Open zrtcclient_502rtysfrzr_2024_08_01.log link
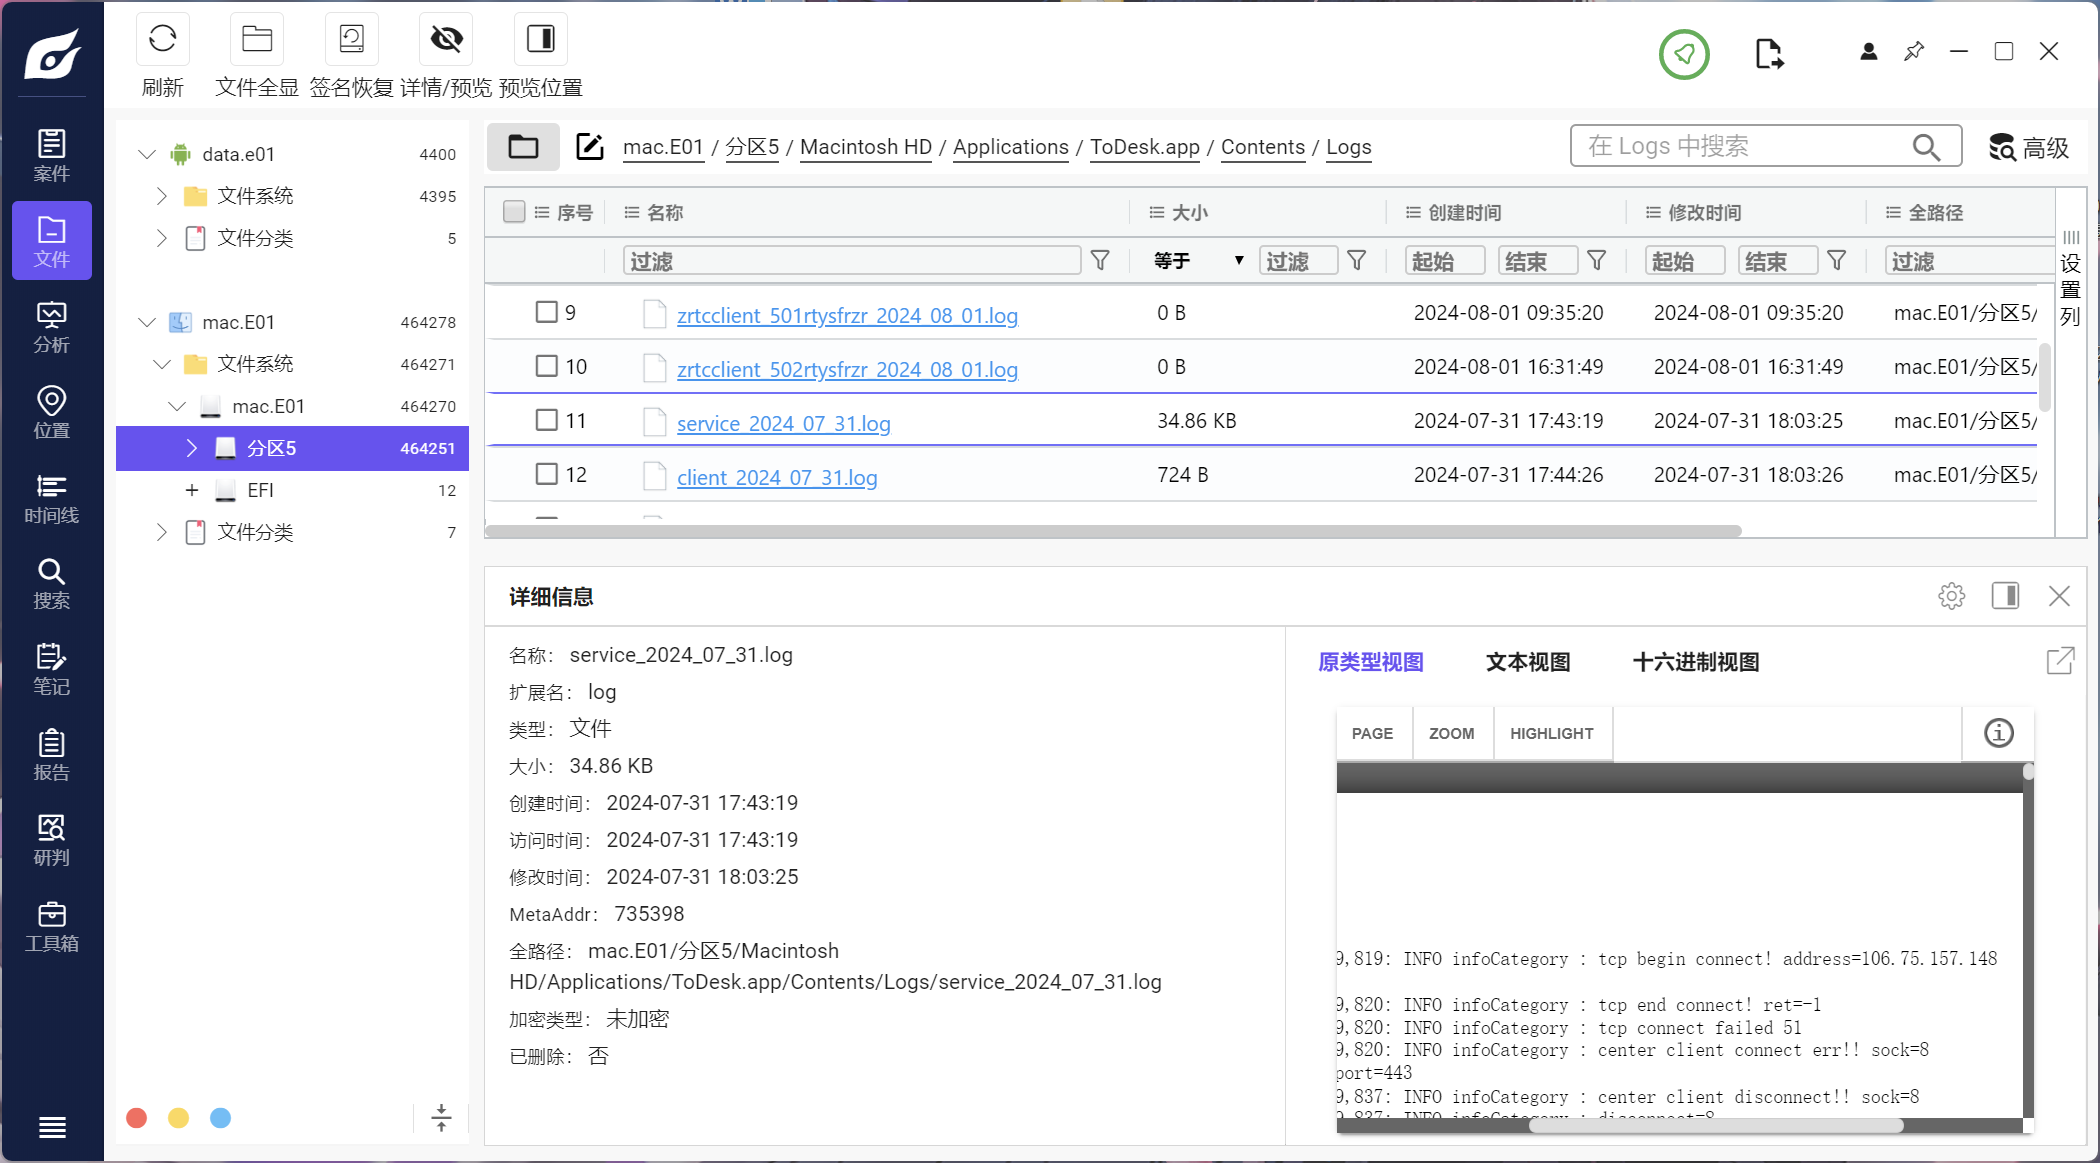Image resolution: width=2100 pixels, height=1163 pixels. (x=847, y=369)
